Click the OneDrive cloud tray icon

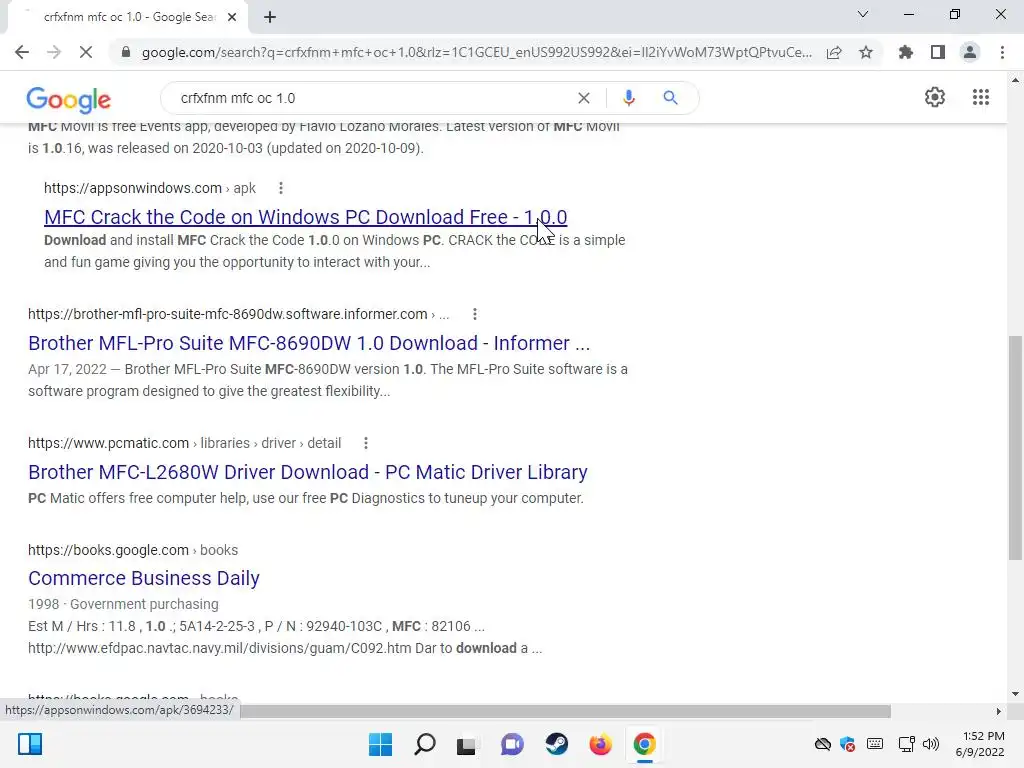822,744
